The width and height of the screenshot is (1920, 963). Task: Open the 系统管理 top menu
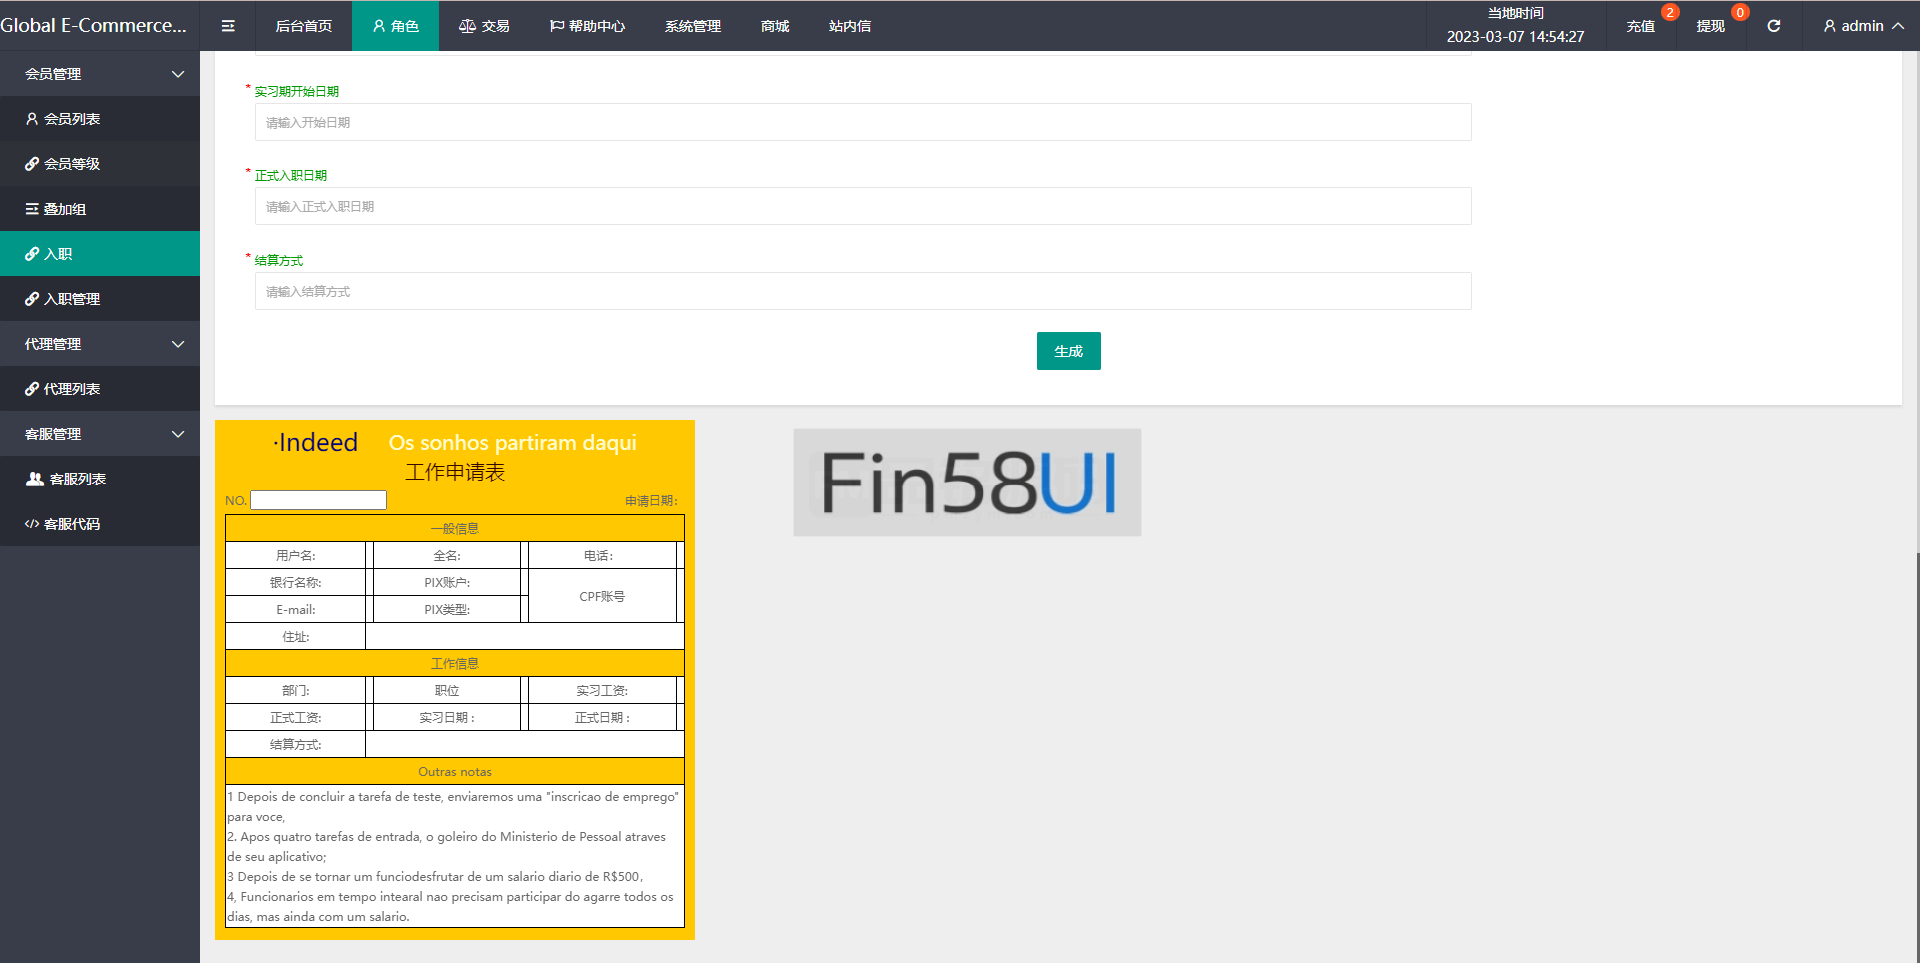pyautogui.click(x=692, y=26)
